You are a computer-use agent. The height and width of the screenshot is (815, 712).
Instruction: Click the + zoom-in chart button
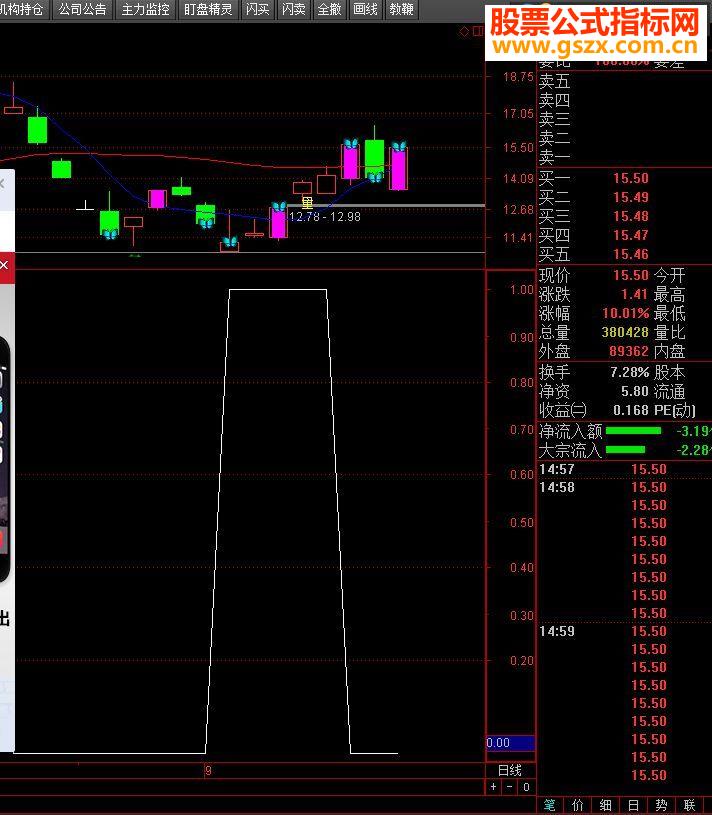click(x=494, y=787)
